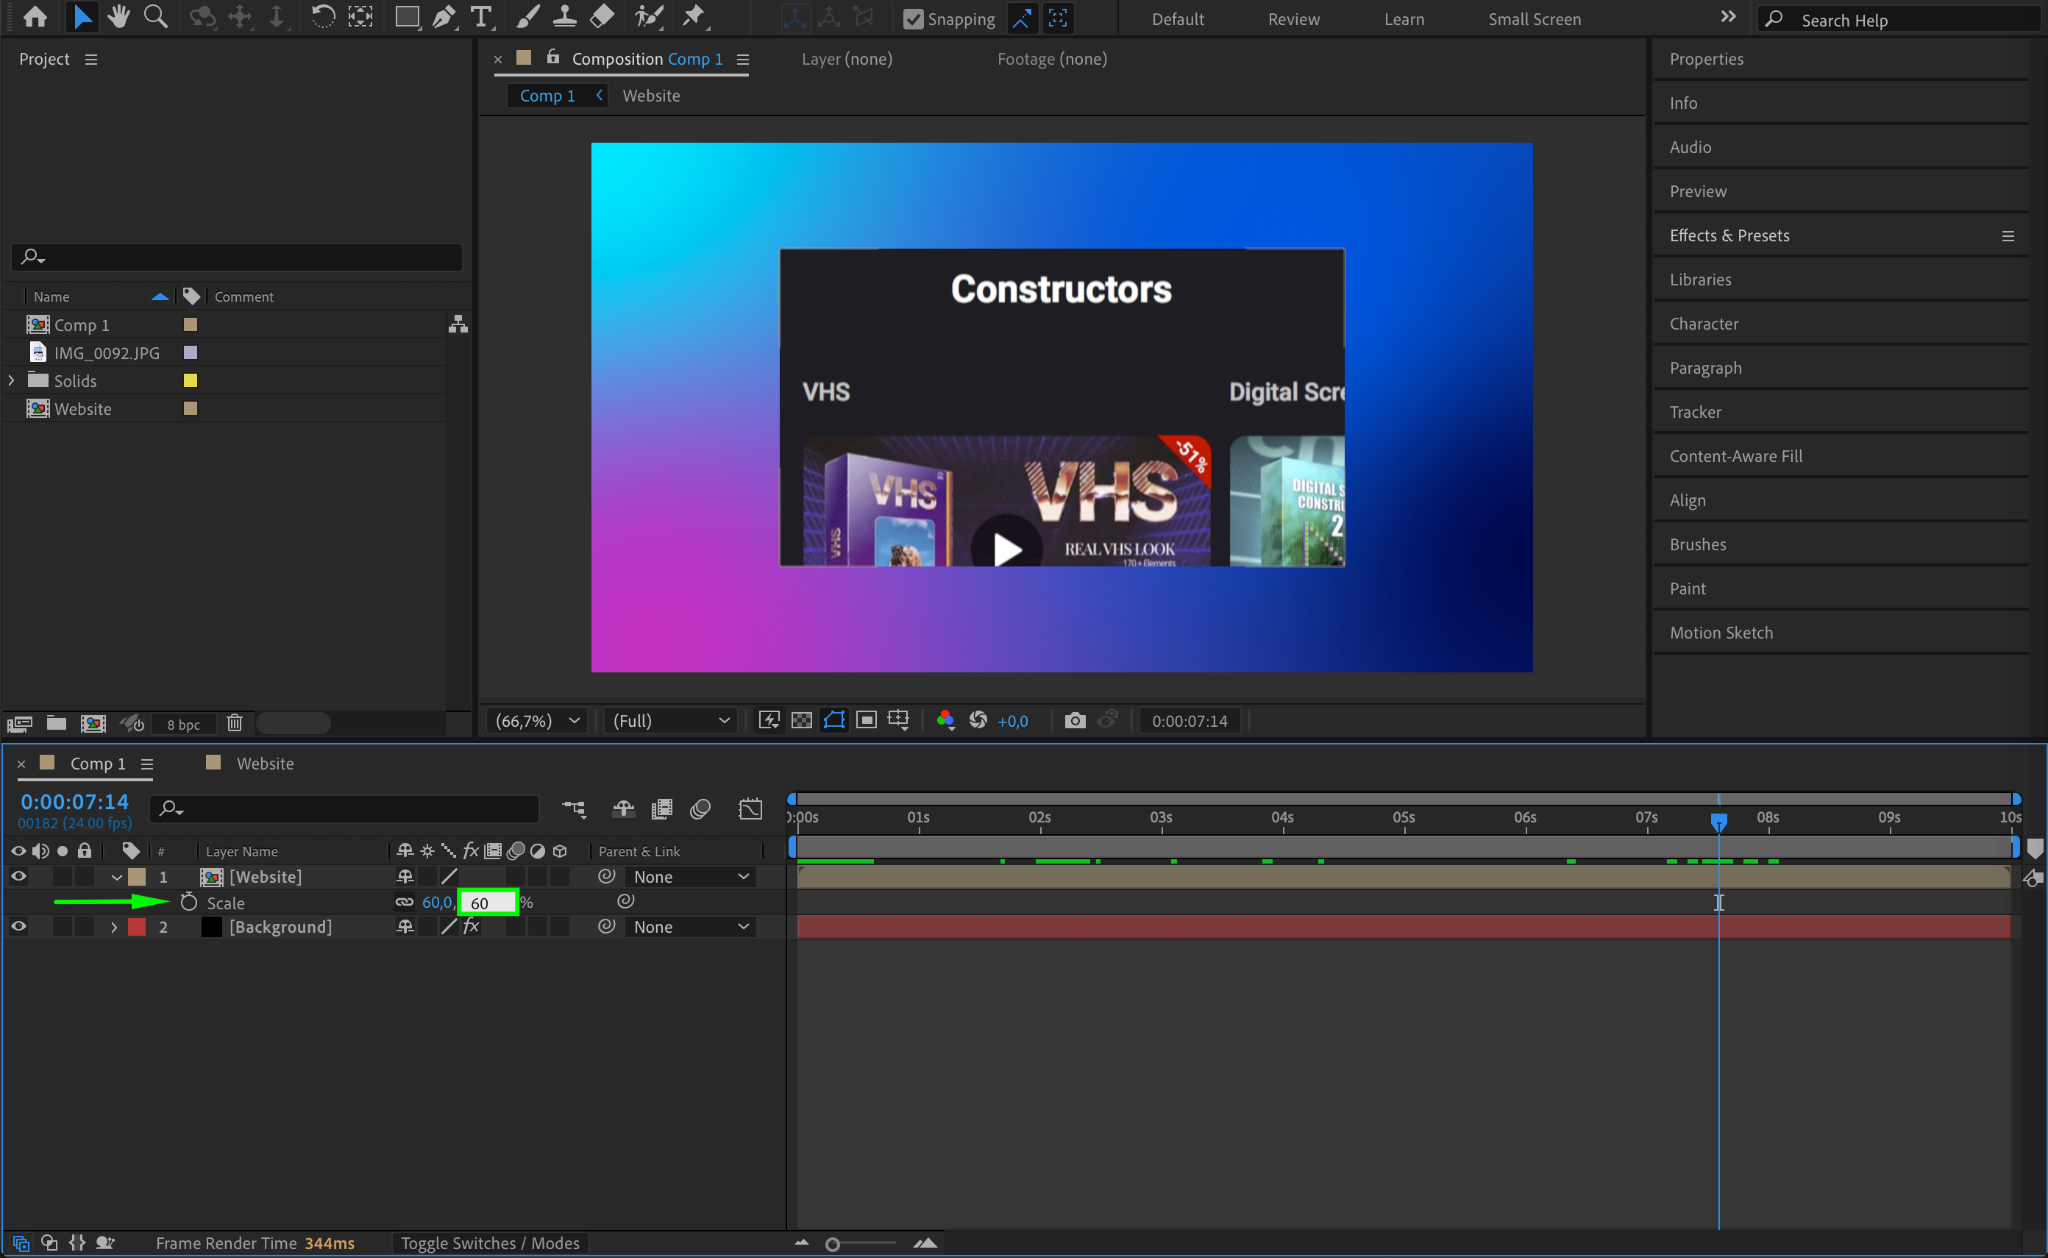Delete selected project item with trash icon

pyautogui.click(x=235, y=723)
